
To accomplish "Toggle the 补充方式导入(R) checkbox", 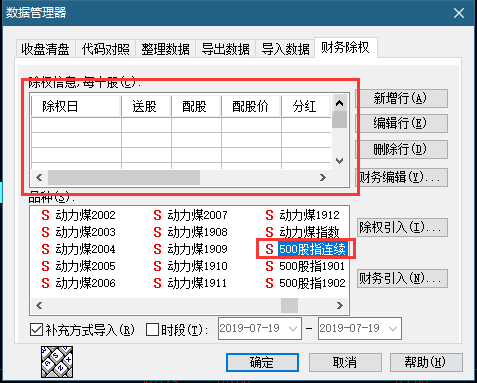I will (82, 330).
